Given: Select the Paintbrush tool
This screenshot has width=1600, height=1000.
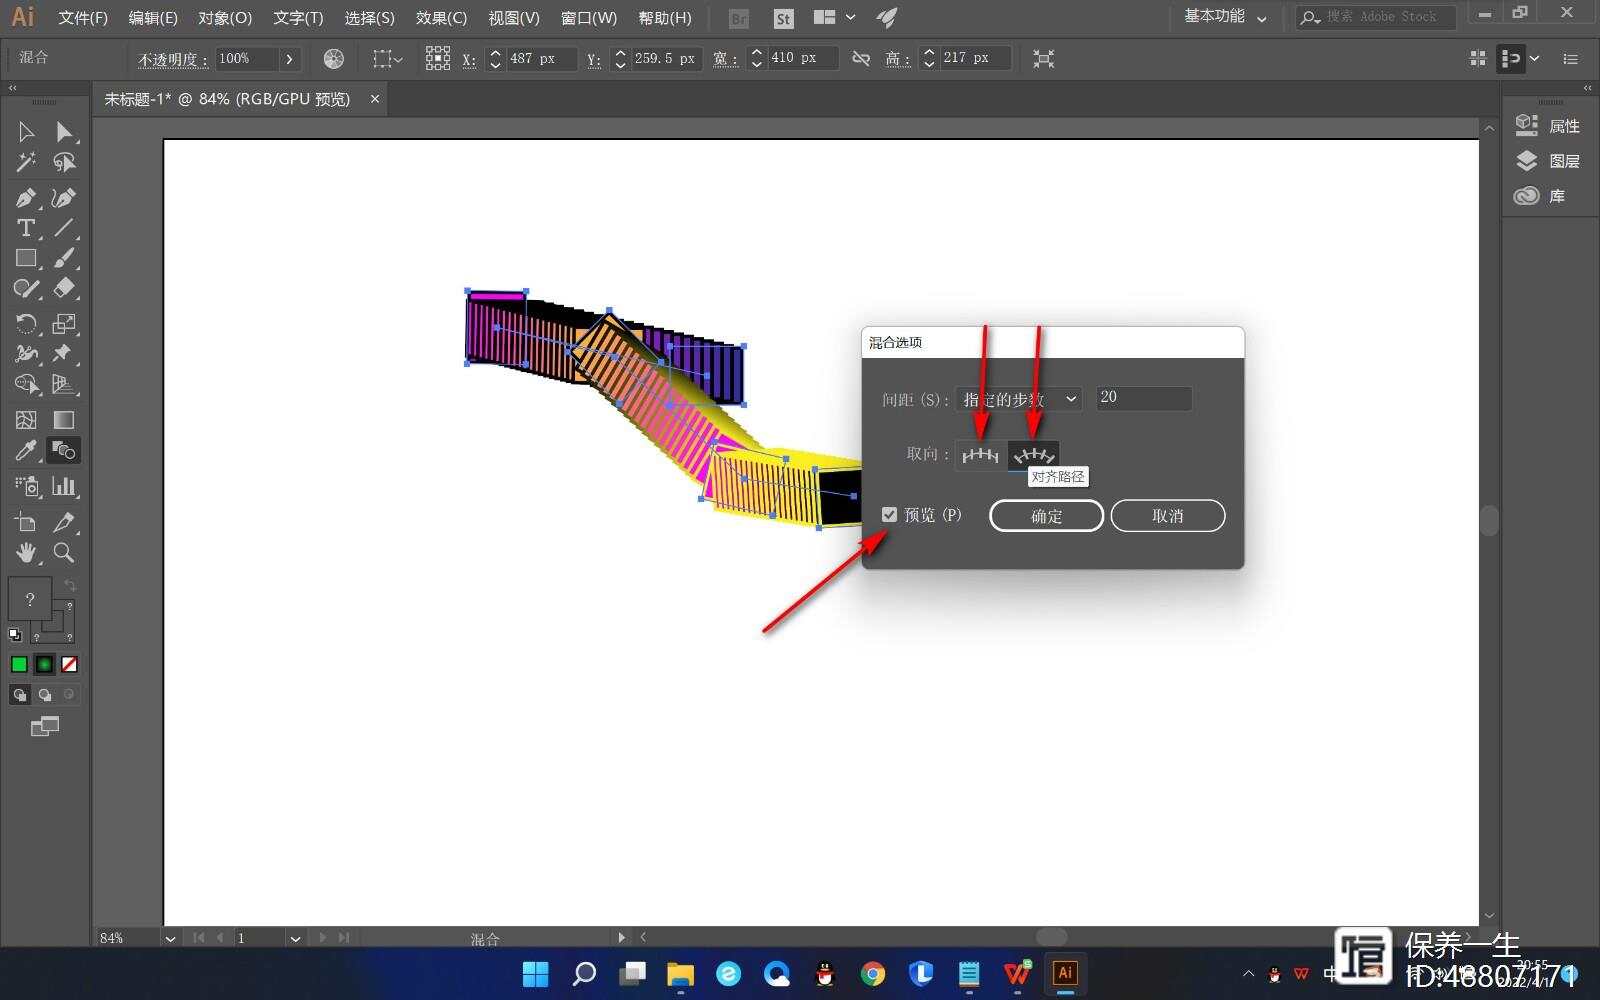Looking at the screenshot, I should tap(64, 258).
